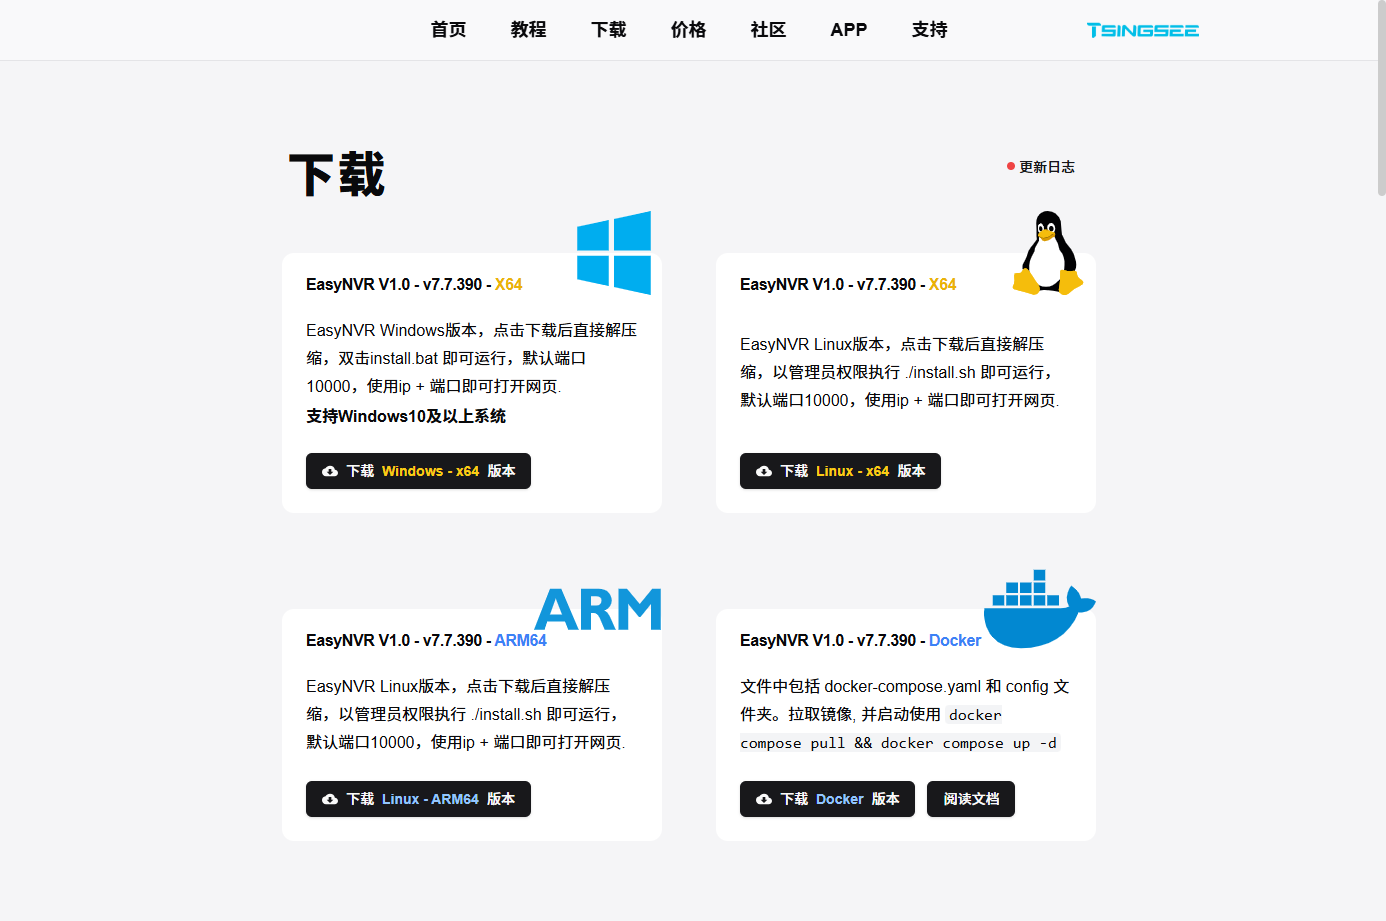Click the ARM64 card description paragraph
The image size is (1386, 921).
466,714
